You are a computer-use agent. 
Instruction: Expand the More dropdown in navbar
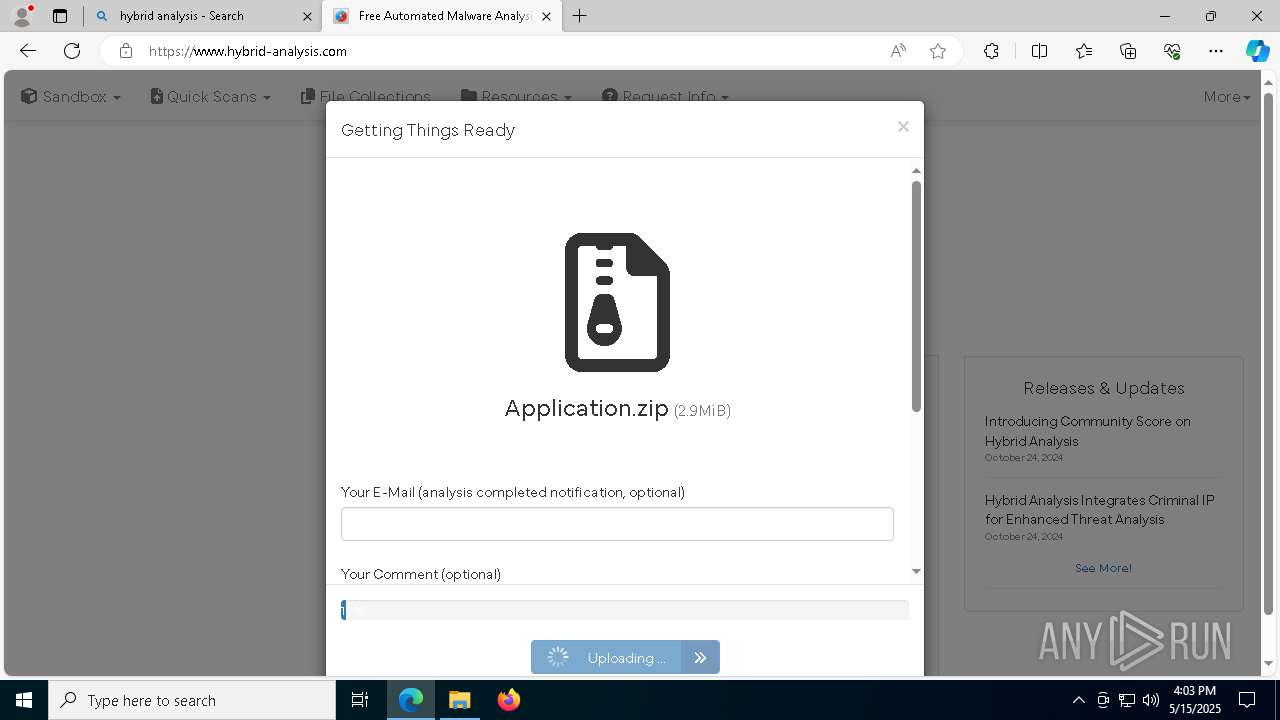[1227, 96]
